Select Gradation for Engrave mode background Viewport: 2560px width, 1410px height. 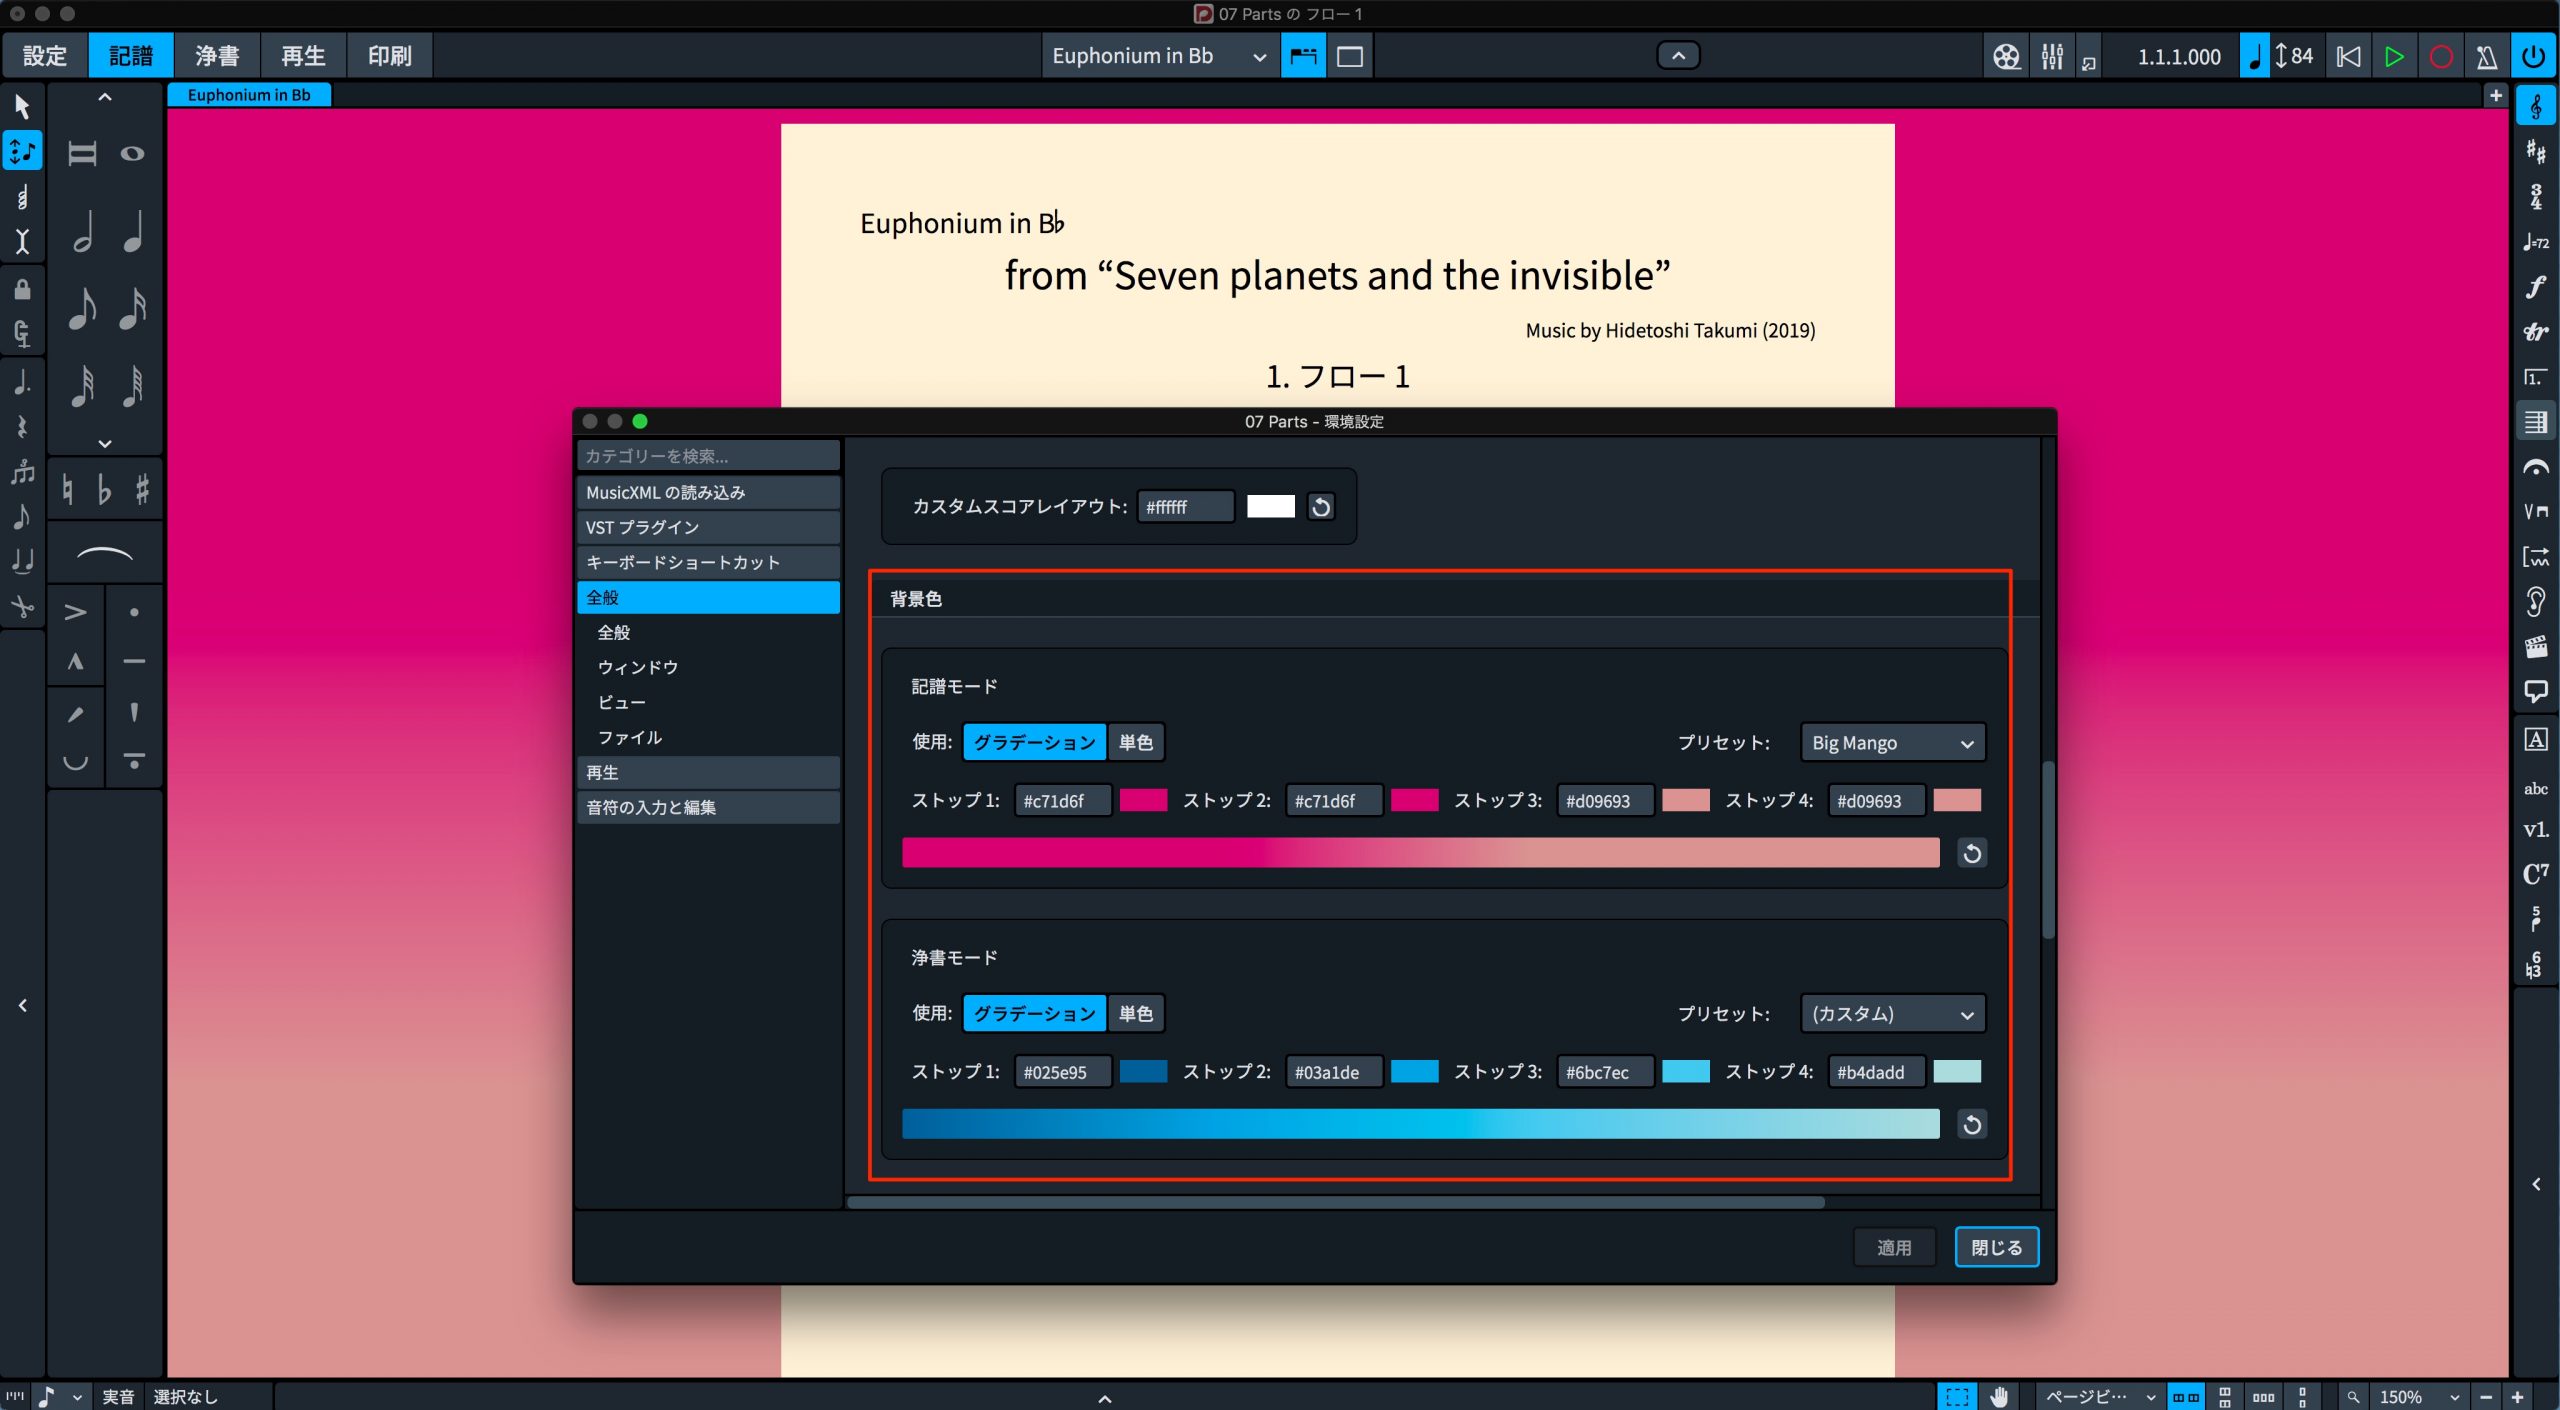[1034, 1013]
